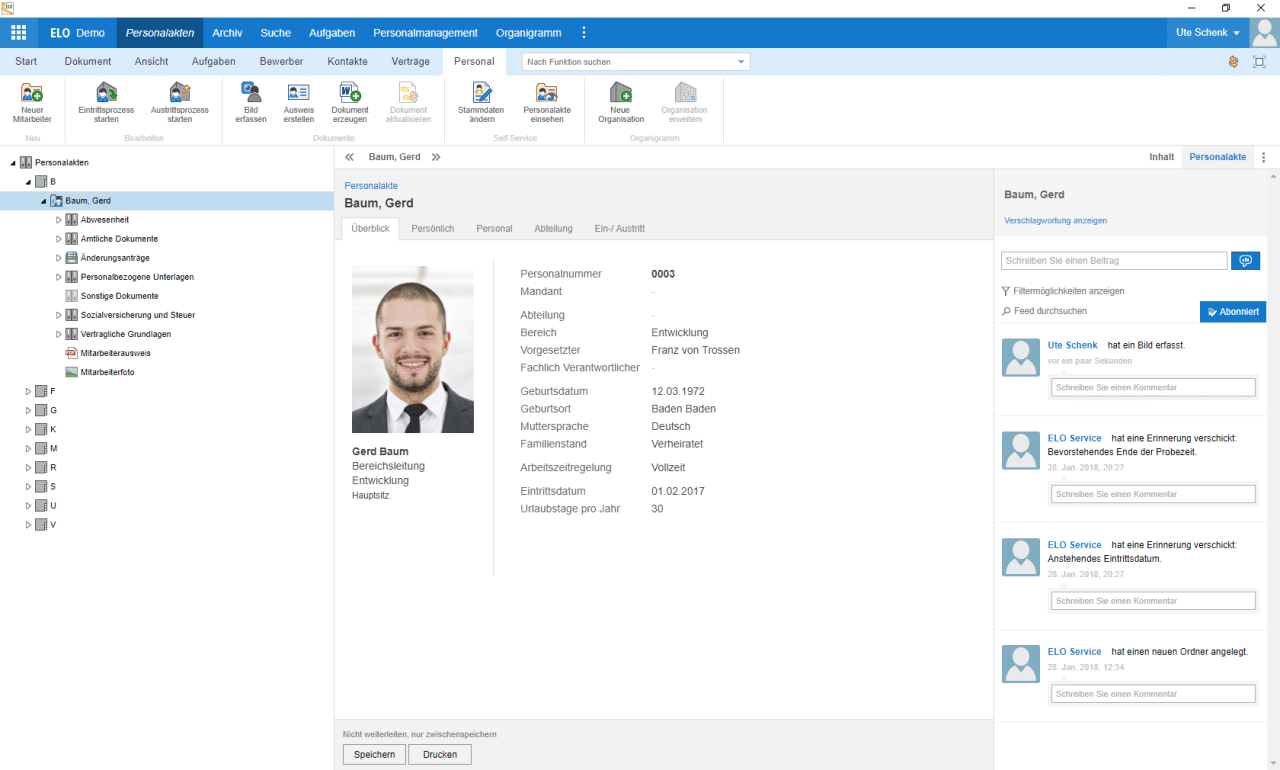Expand Änderungsanträge folder

[58, 258]
